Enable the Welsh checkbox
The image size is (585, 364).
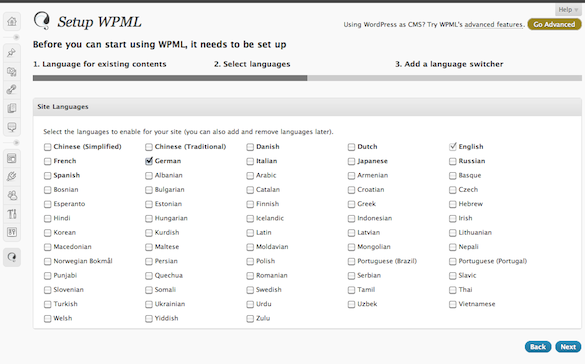[x=47, y=319]
